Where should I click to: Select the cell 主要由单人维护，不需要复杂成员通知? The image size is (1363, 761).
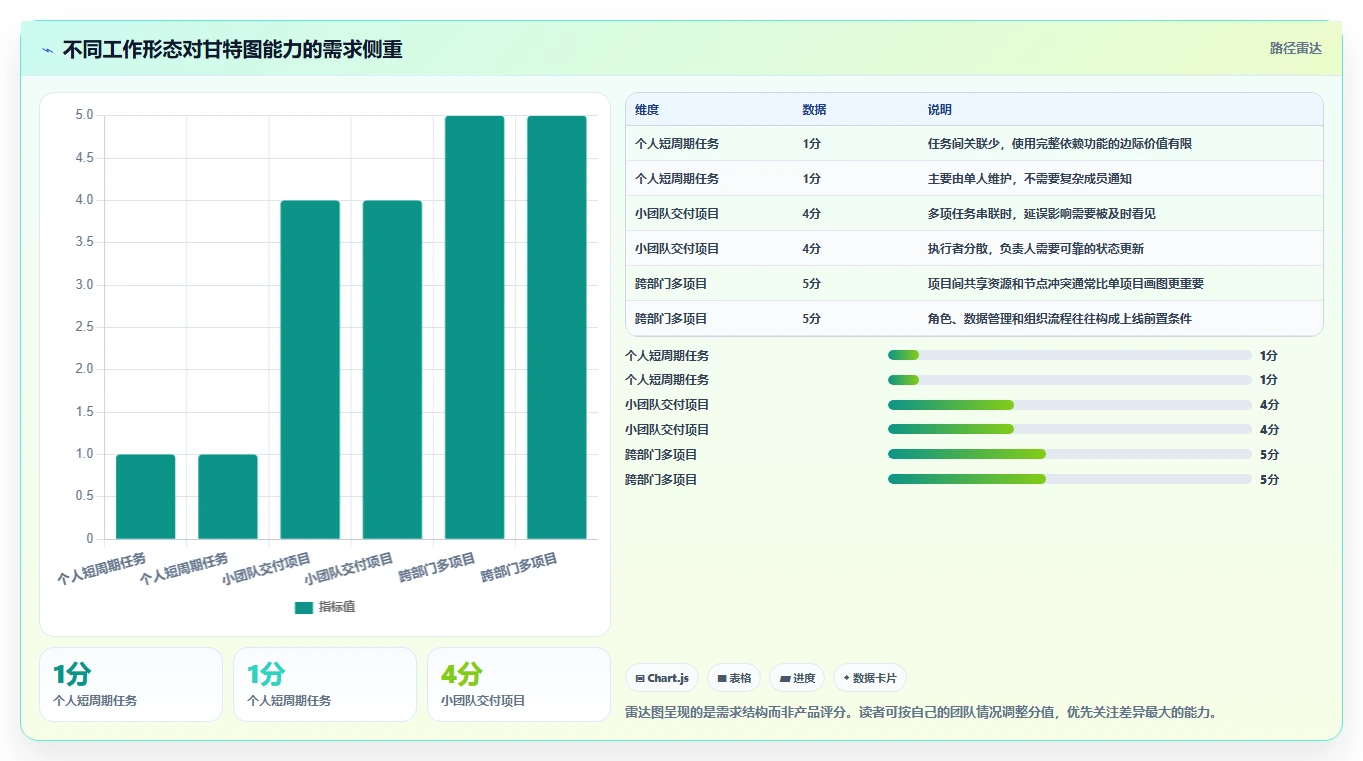coord(1030,179)
